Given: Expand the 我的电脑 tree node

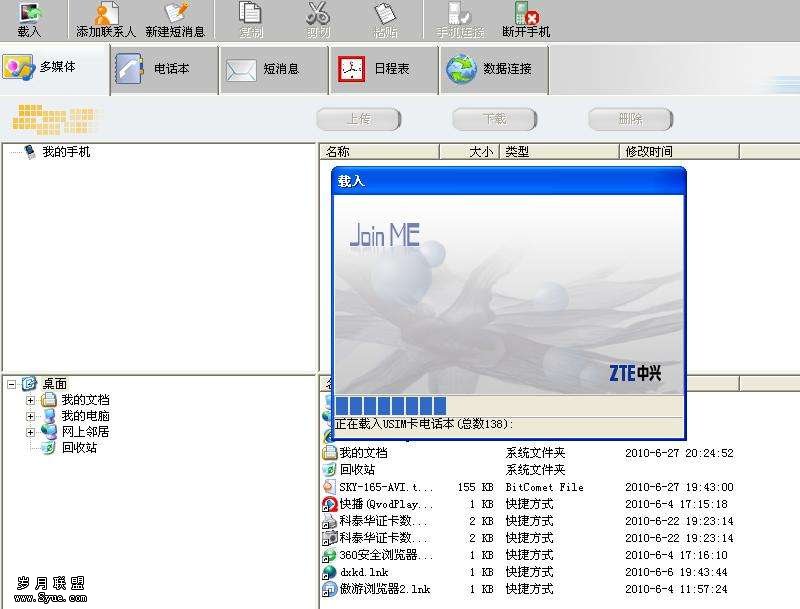Looking at the screenshot, I should tap(31, 416).
